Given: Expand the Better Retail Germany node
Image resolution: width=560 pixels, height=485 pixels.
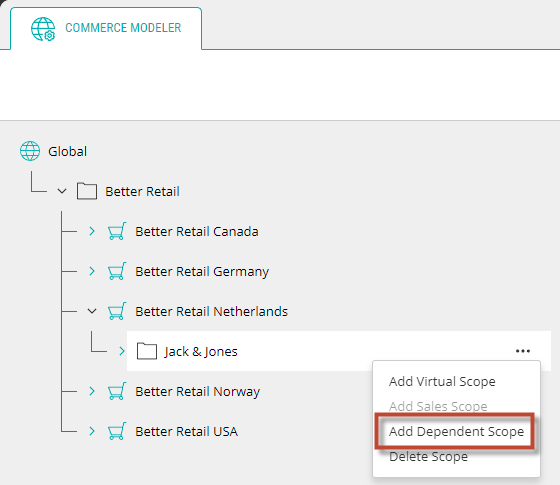Looking at the screenshot, I should (x=92, y=271).
